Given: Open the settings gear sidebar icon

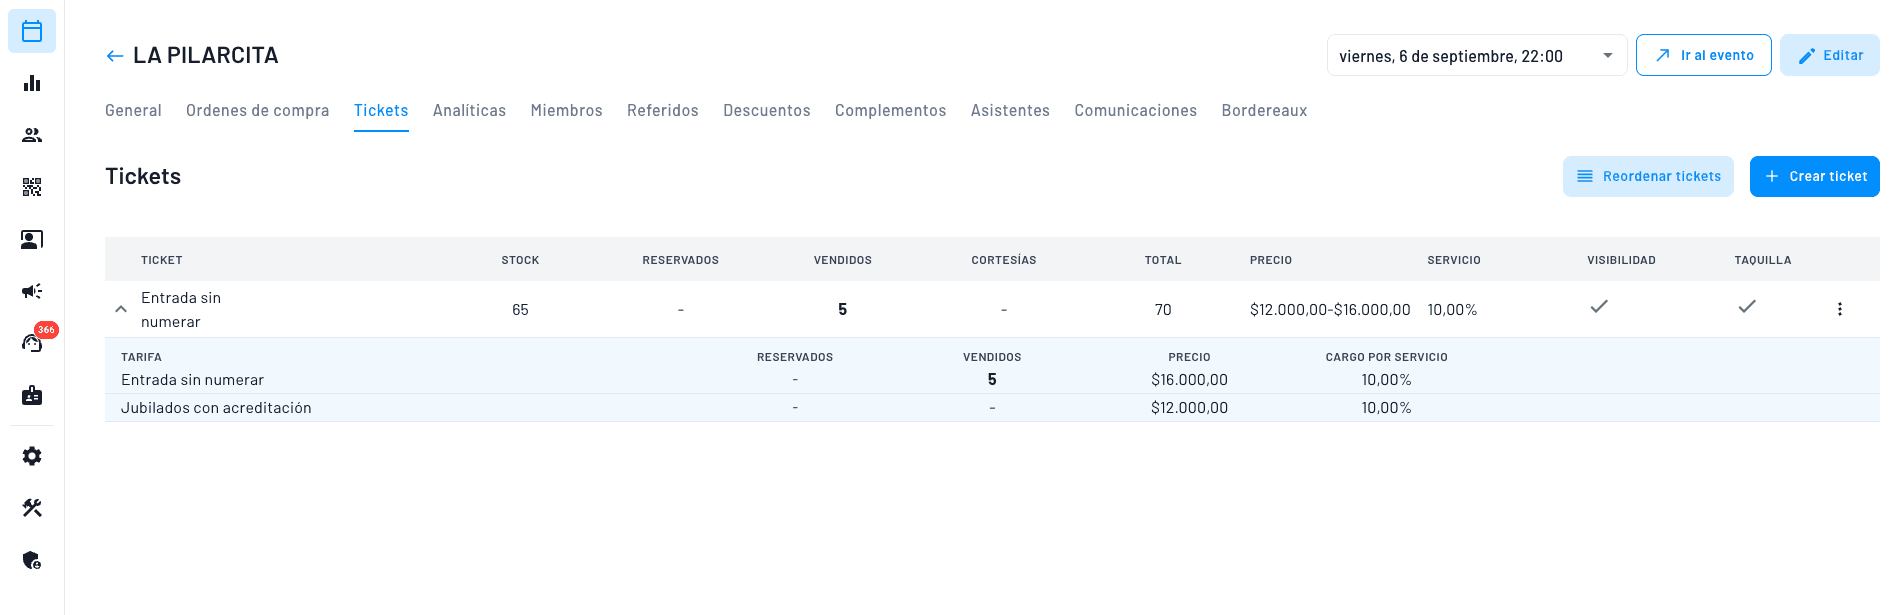Looking at the screenshot, I should click(x=32, y=456).
